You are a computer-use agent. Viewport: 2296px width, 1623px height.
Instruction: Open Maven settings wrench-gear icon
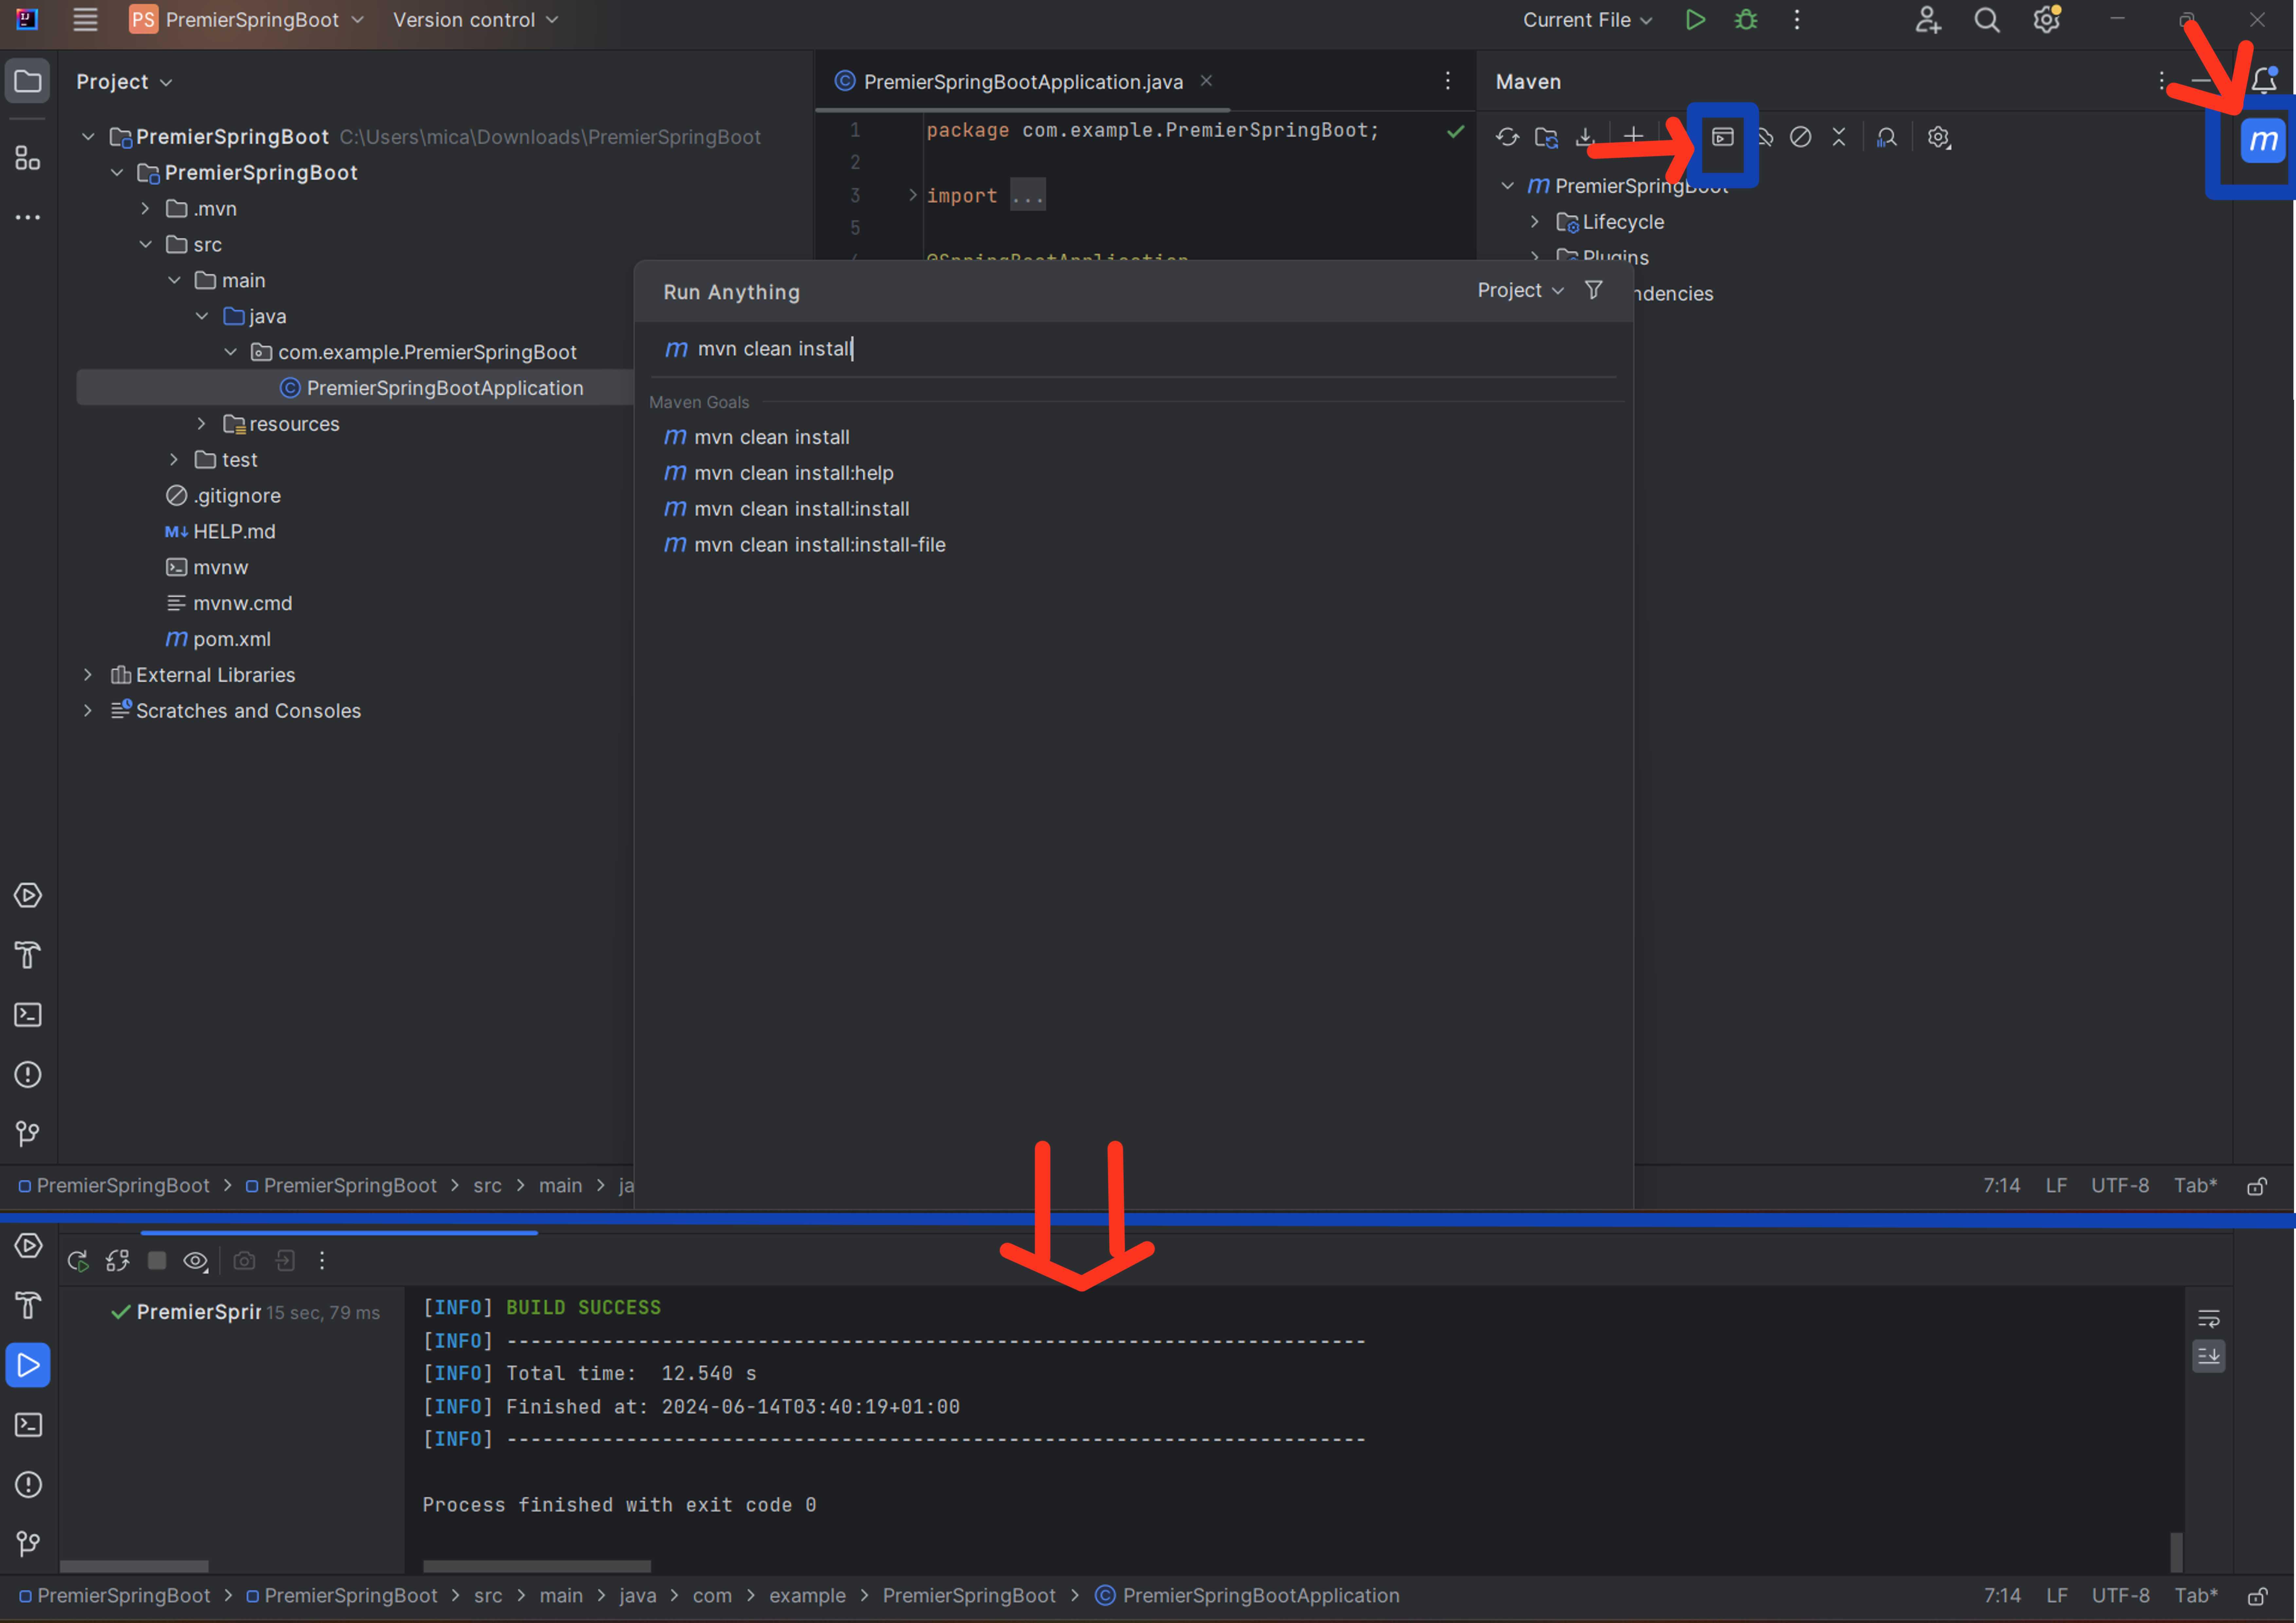[1939, 137]
